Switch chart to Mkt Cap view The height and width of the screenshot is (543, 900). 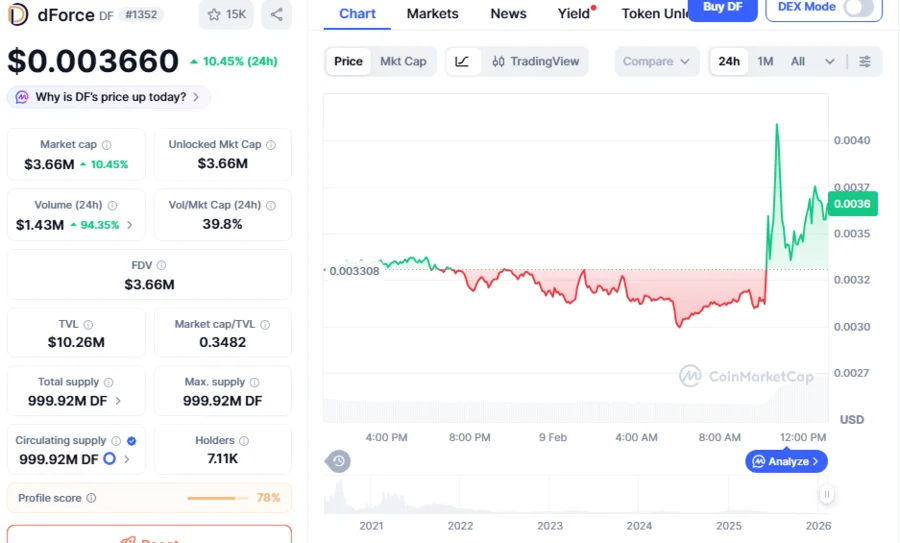tap(403, 61)
